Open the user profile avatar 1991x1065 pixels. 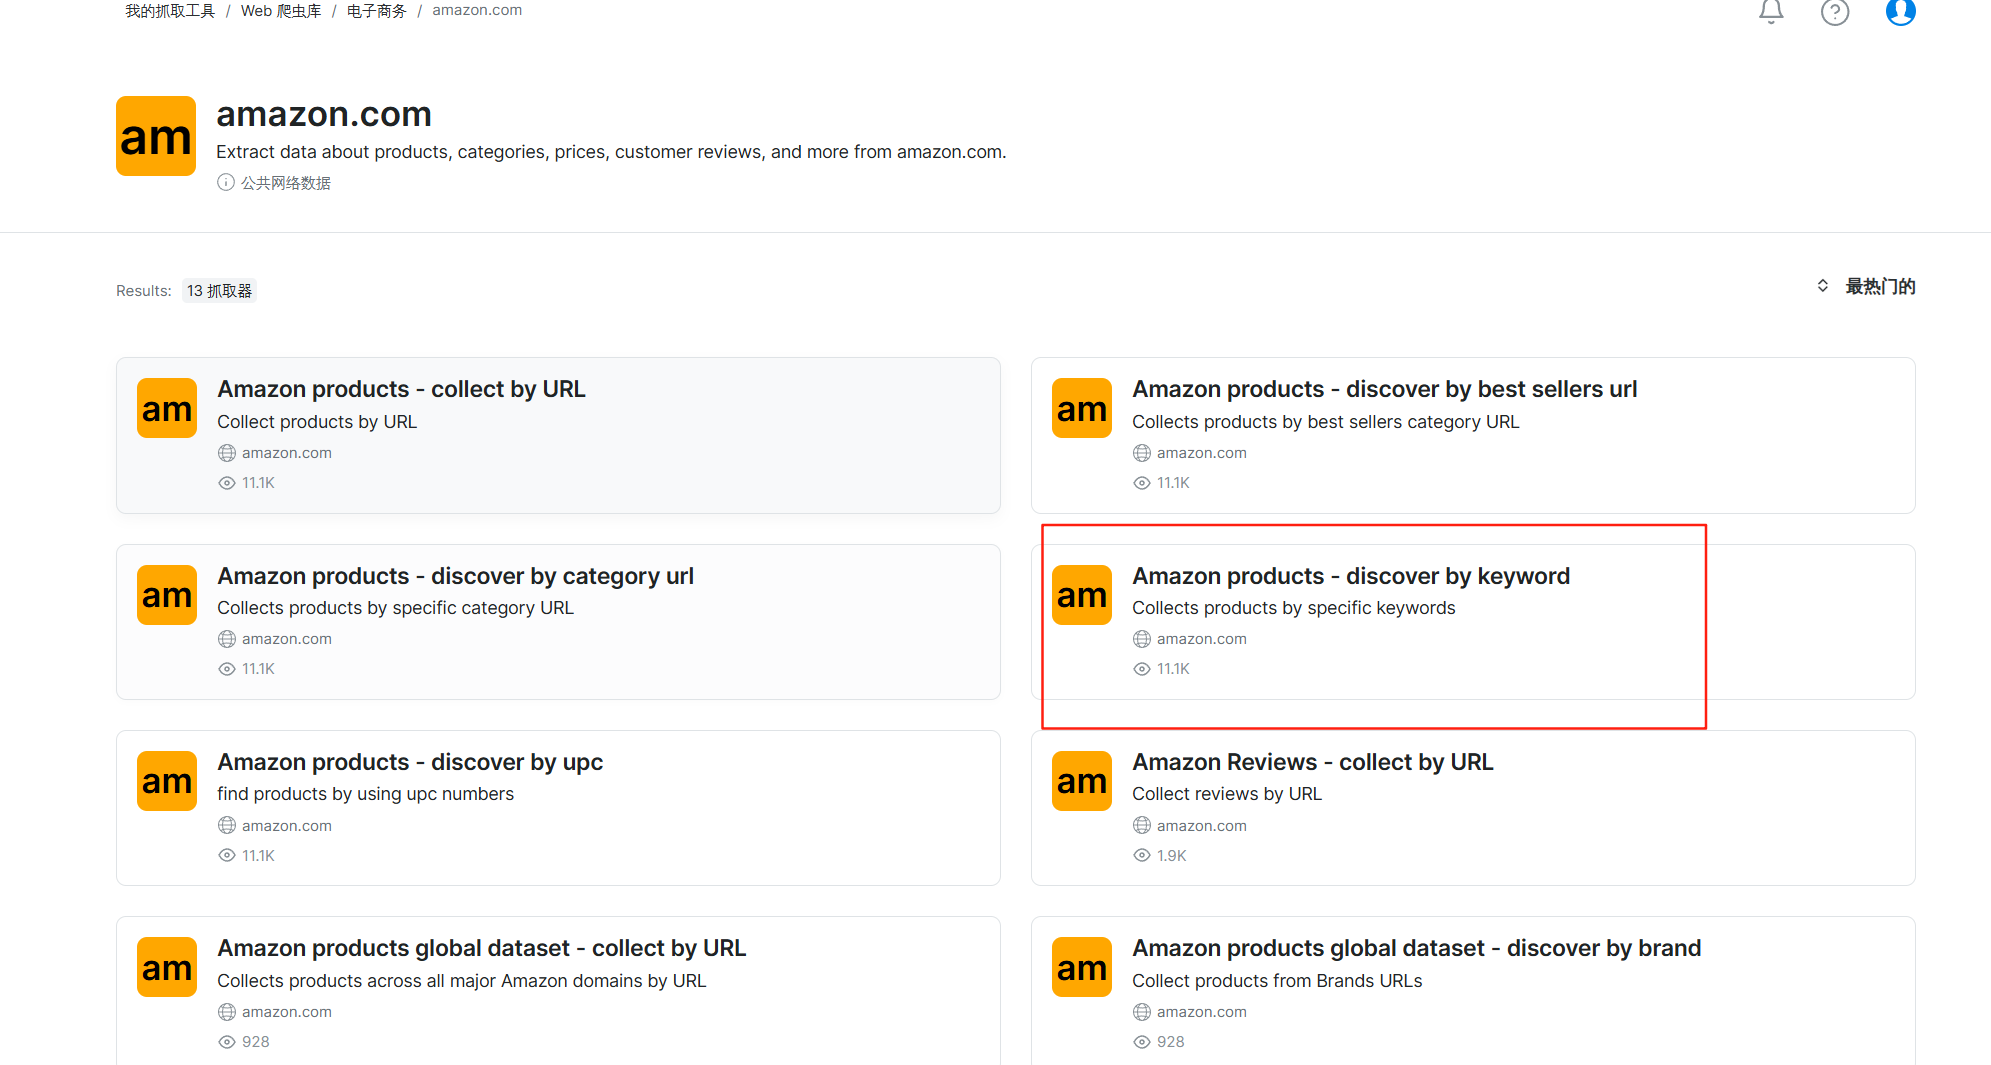[1900, 12]
